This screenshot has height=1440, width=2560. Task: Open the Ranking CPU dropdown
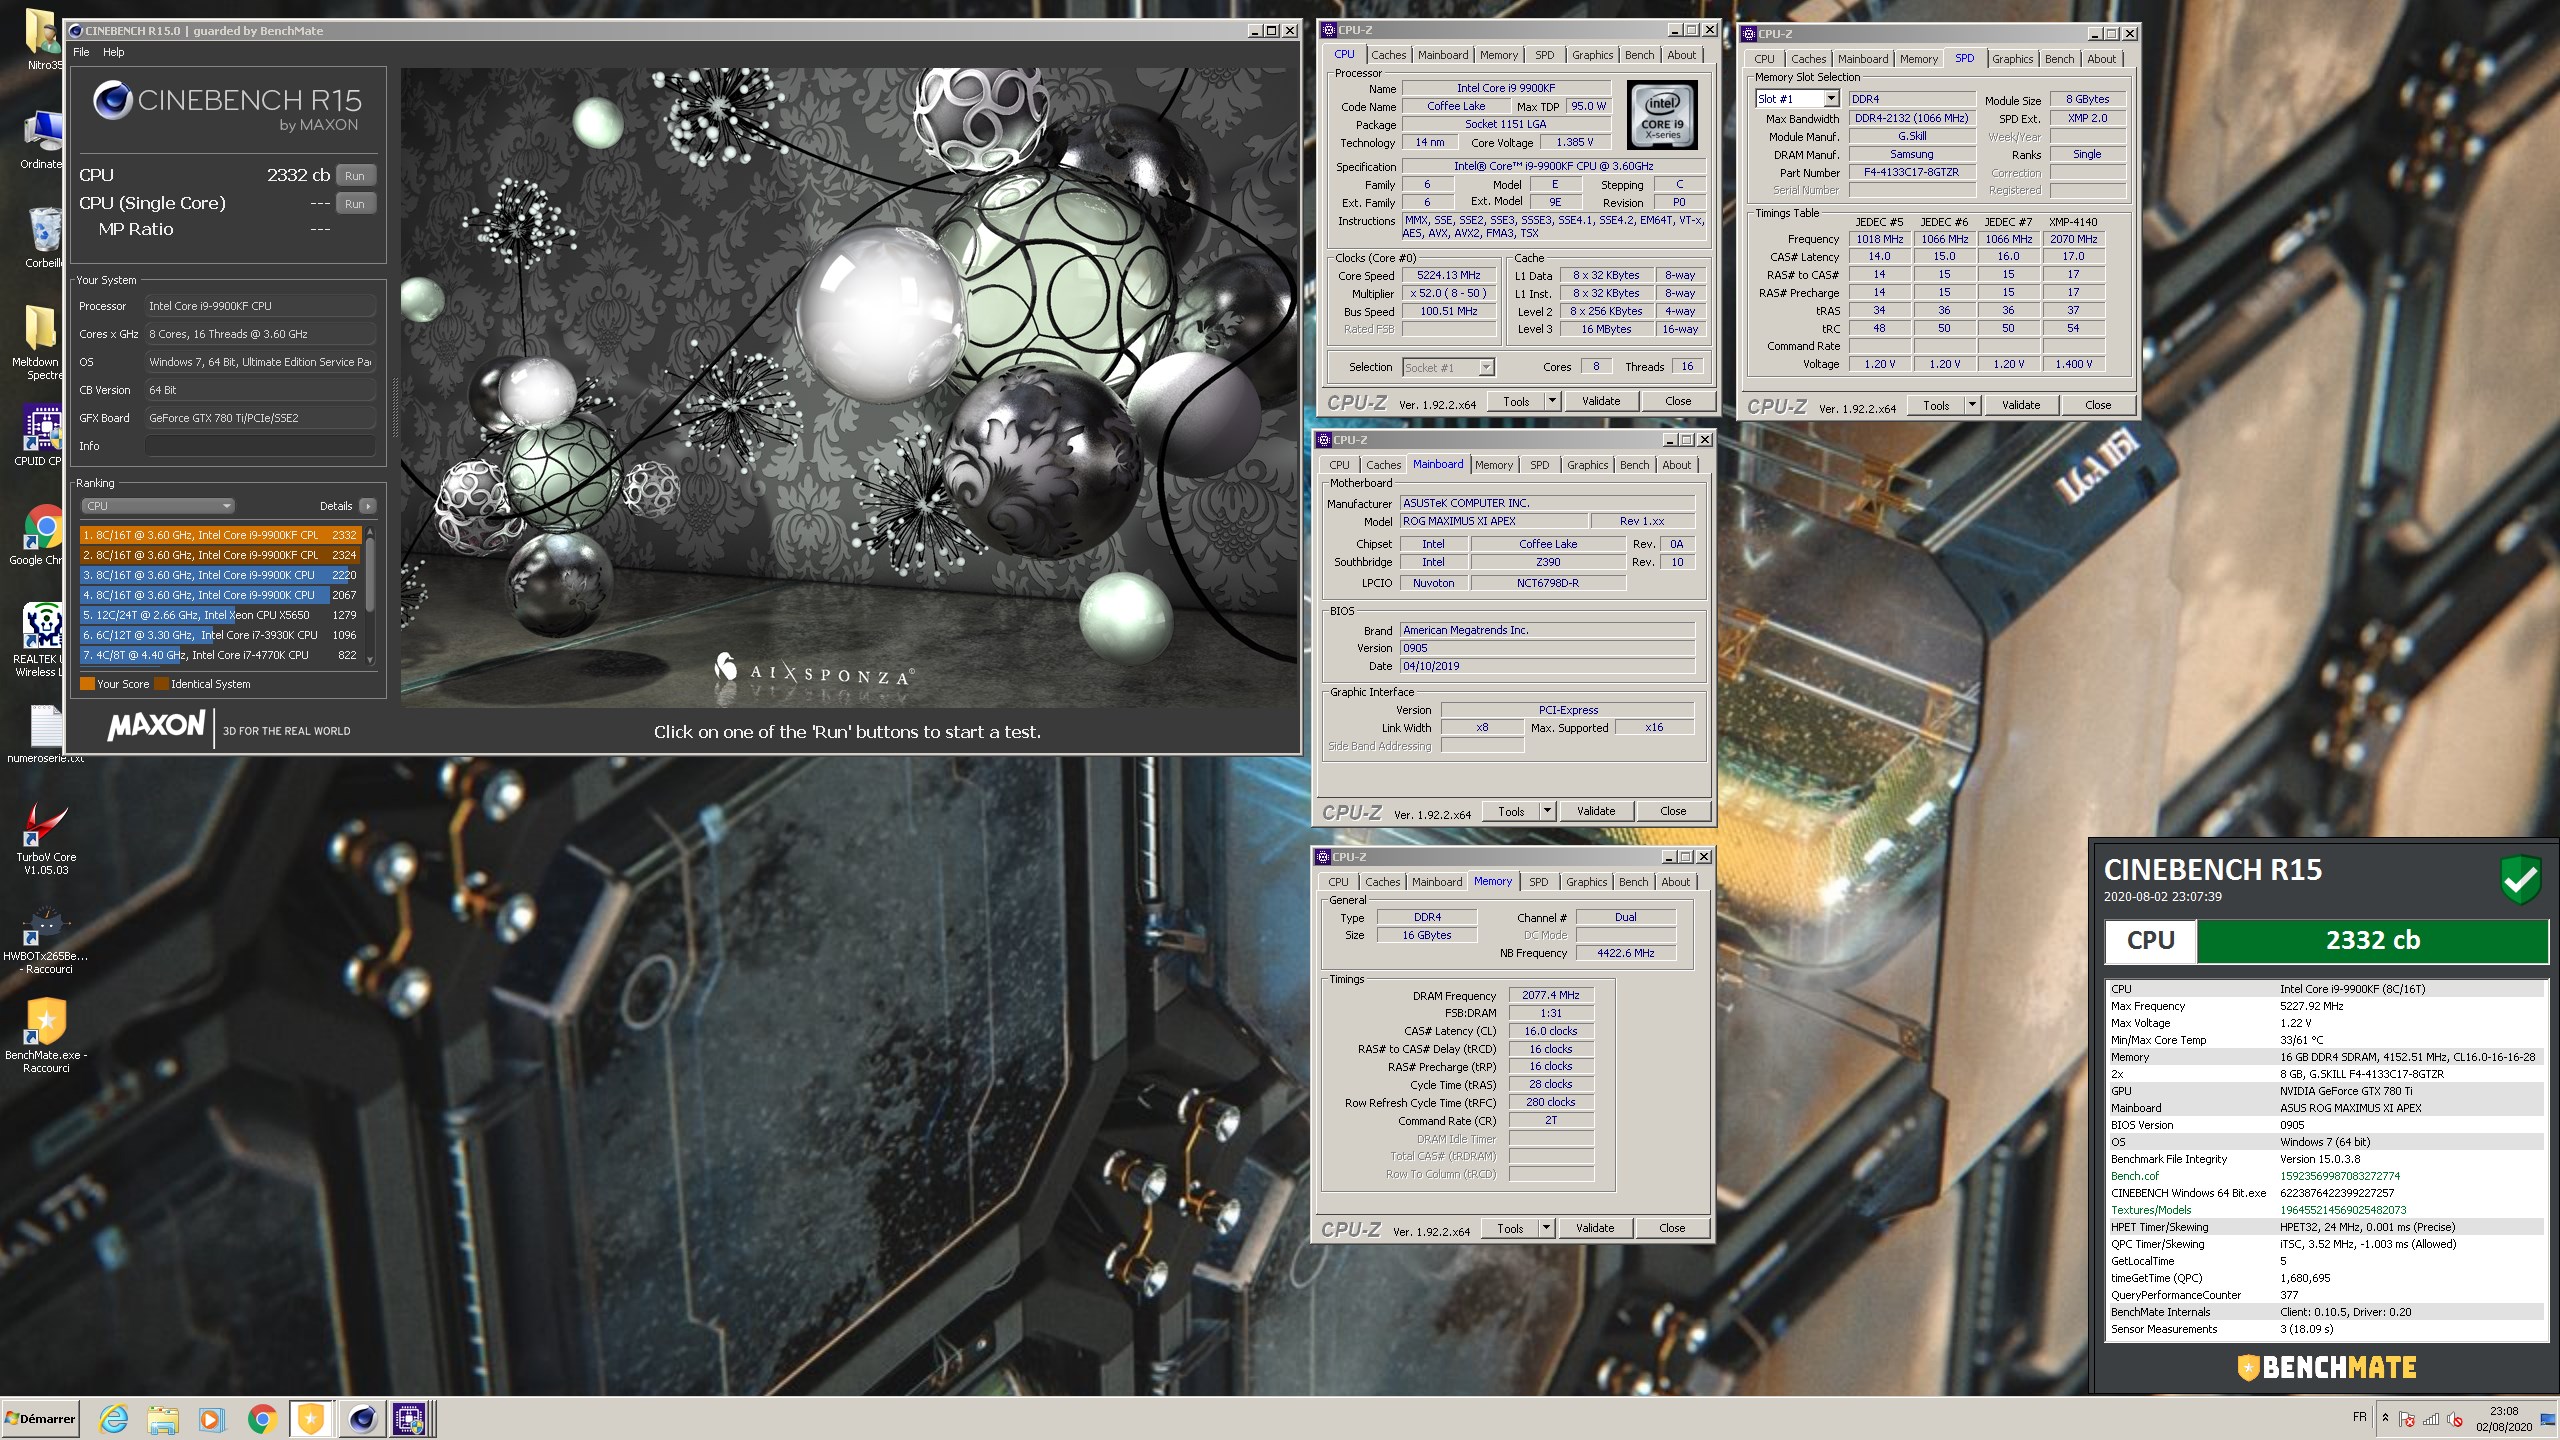tap(158, 506)
